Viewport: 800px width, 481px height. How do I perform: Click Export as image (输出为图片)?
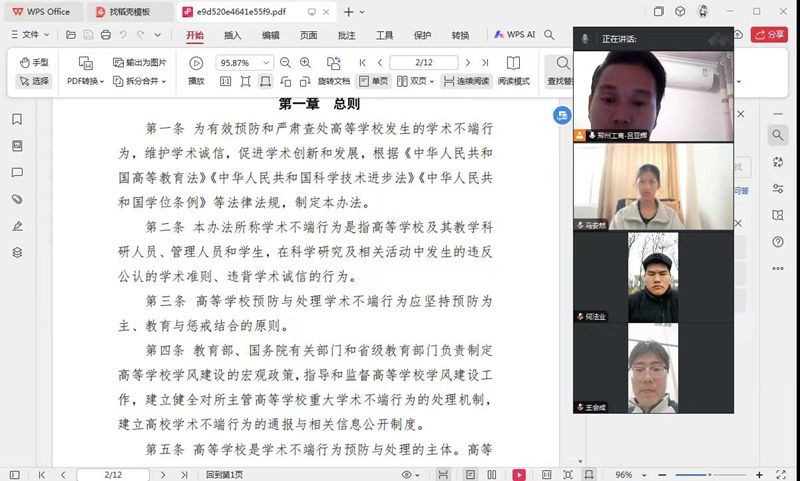pyautogui.click(x=139, y=63)
